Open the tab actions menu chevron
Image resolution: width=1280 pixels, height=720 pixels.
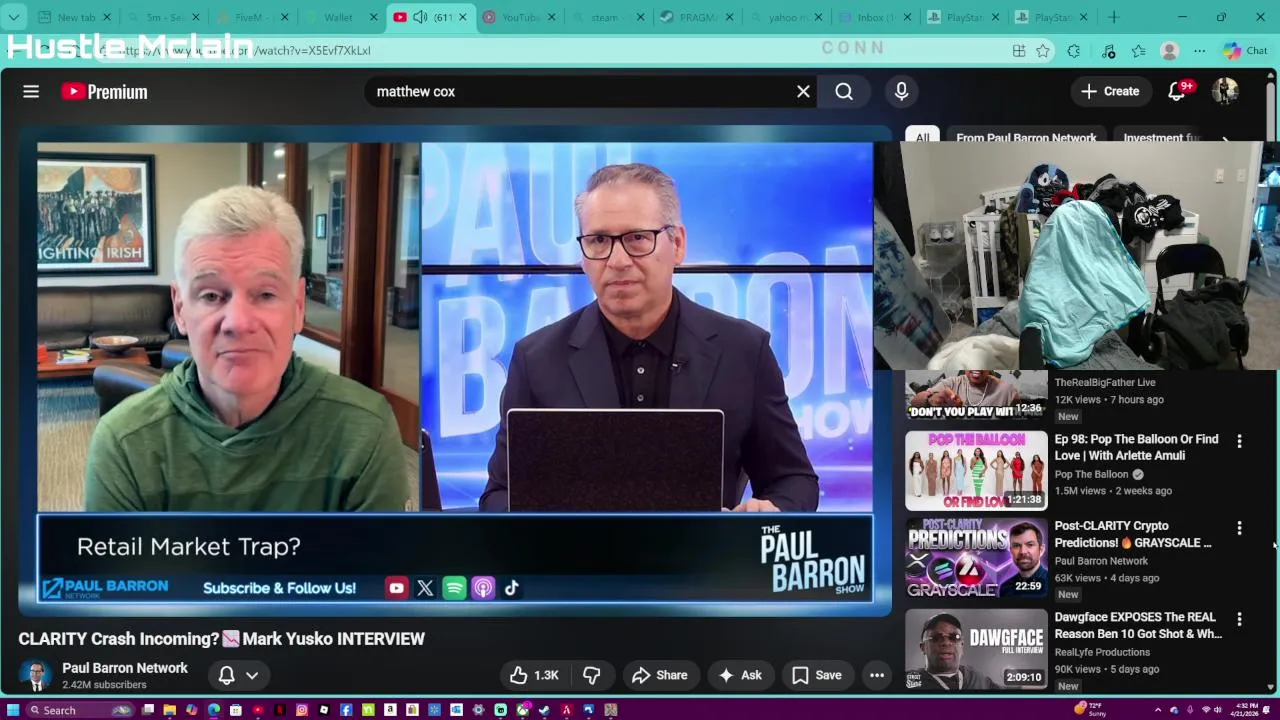tap(14, 17)
